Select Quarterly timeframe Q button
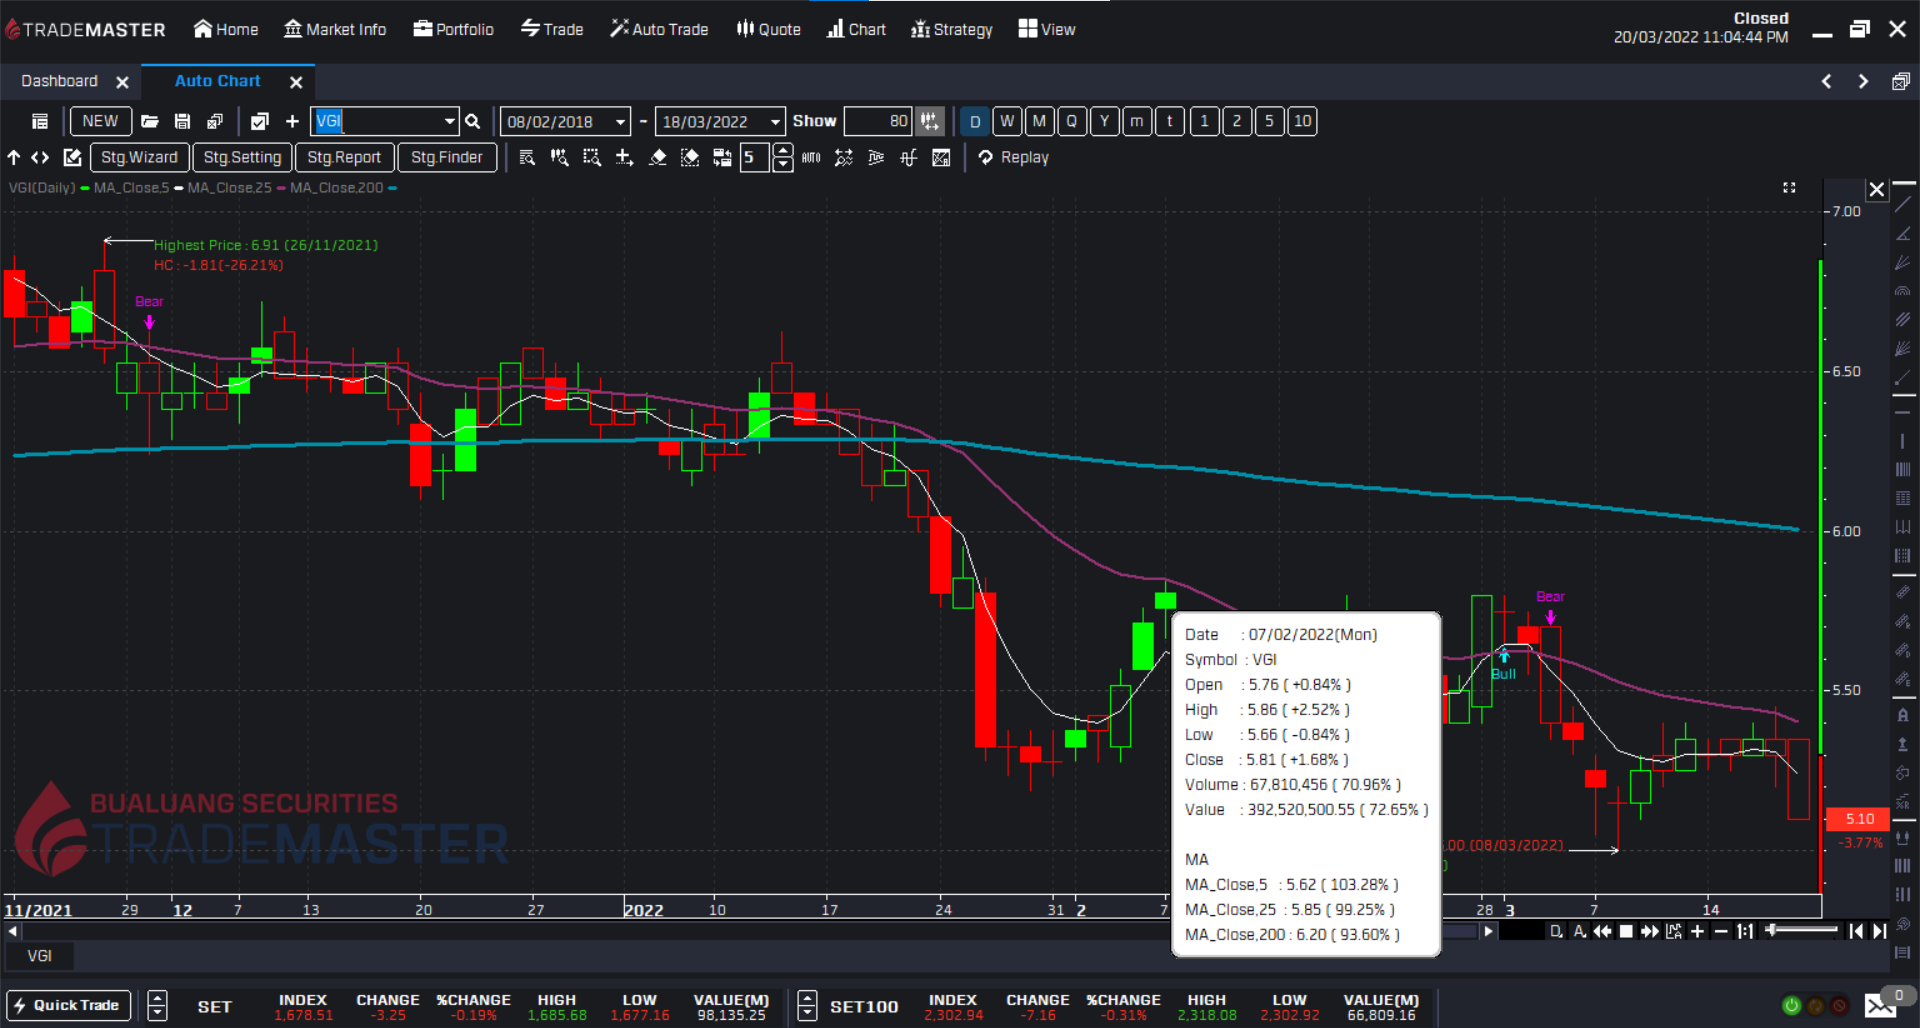Screen dimensions: 1920x1028 point(1072,121)
